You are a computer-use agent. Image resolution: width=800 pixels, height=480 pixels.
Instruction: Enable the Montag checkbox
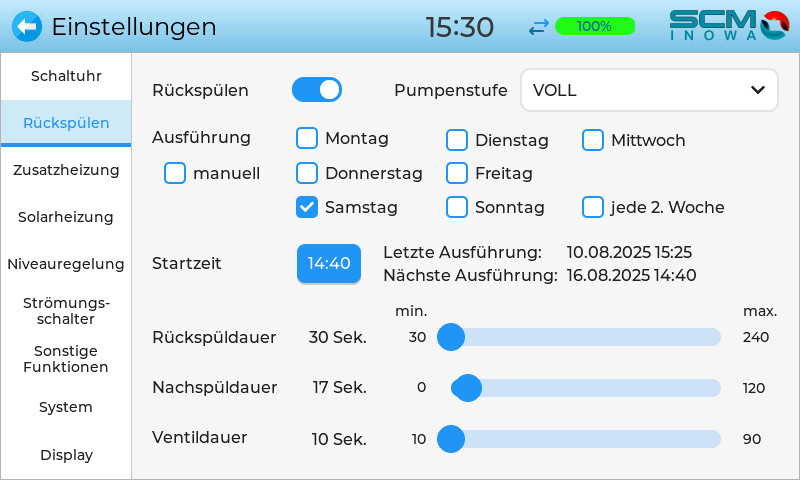coord(308,138)
